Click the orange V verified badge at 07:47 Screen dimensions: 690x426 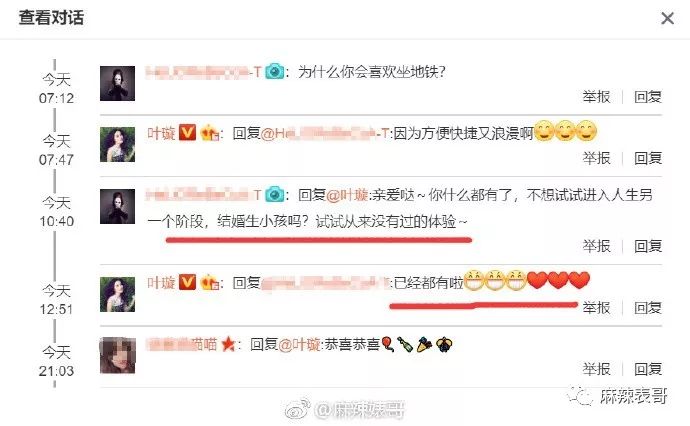187,132
